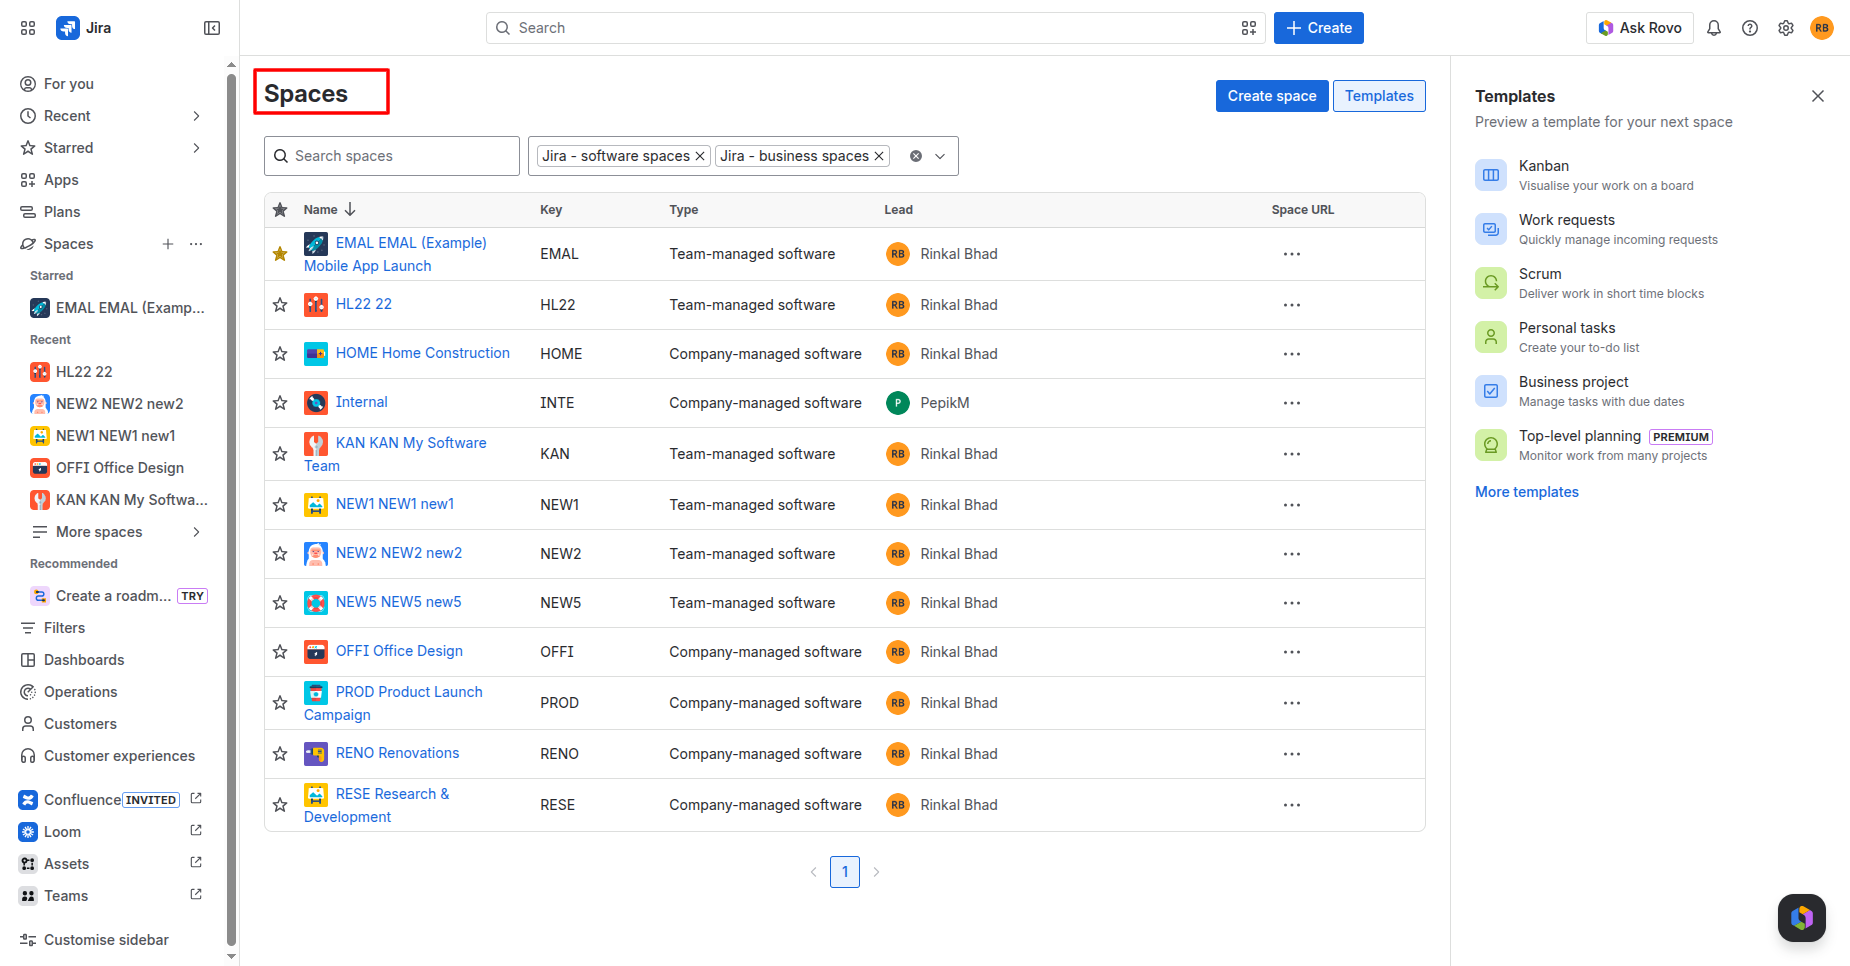The image size is (1850, 966).
Task: Click the Top-level planning template icon
Action: [1491, 445]
